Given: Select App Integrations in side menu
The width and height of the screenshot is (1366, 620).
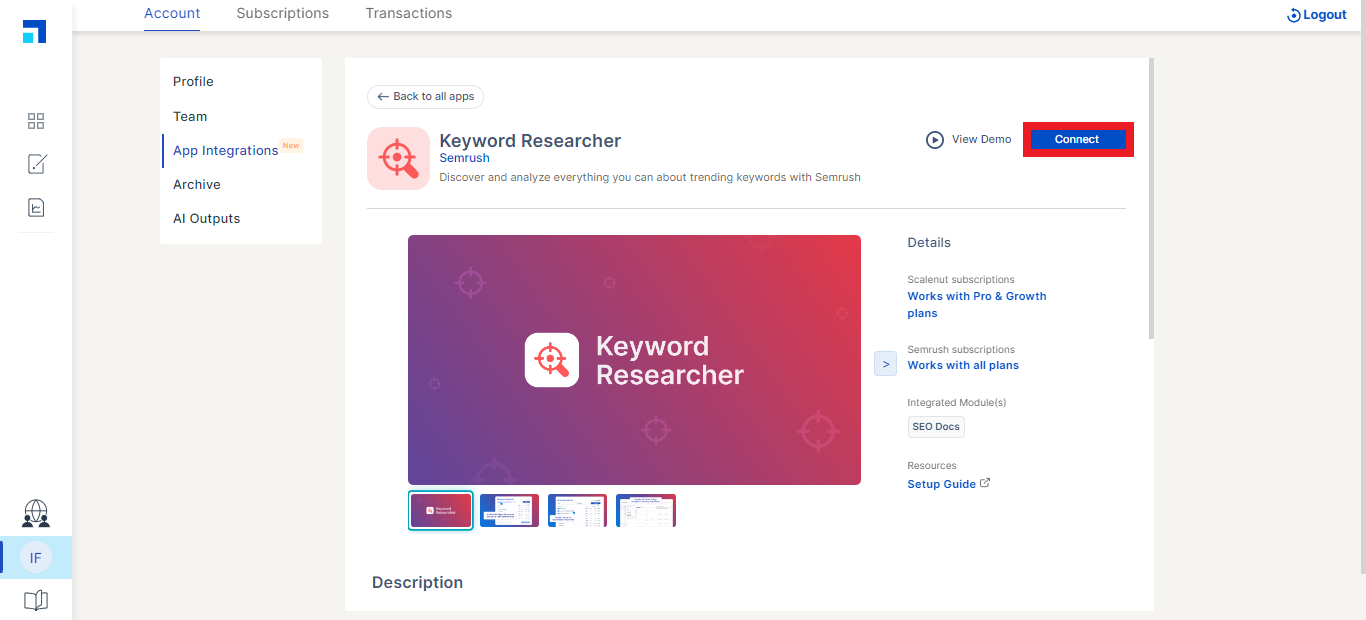Looking at the screenshot, I should click(x=225, y=151).
